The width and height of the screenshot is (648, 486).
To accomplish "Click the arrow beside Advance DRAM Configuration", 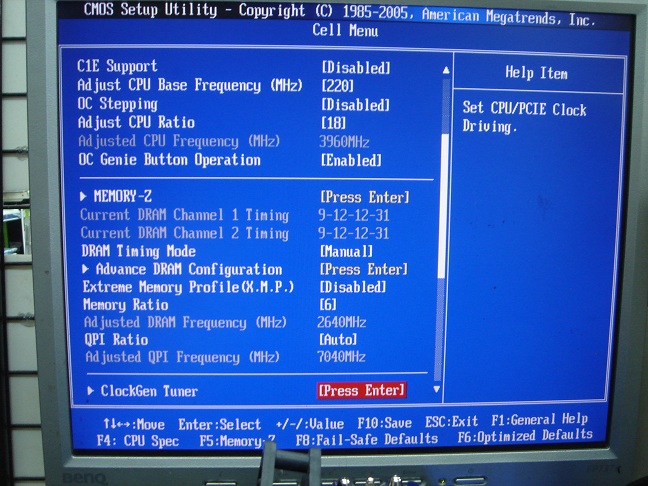I will [86, 269].
